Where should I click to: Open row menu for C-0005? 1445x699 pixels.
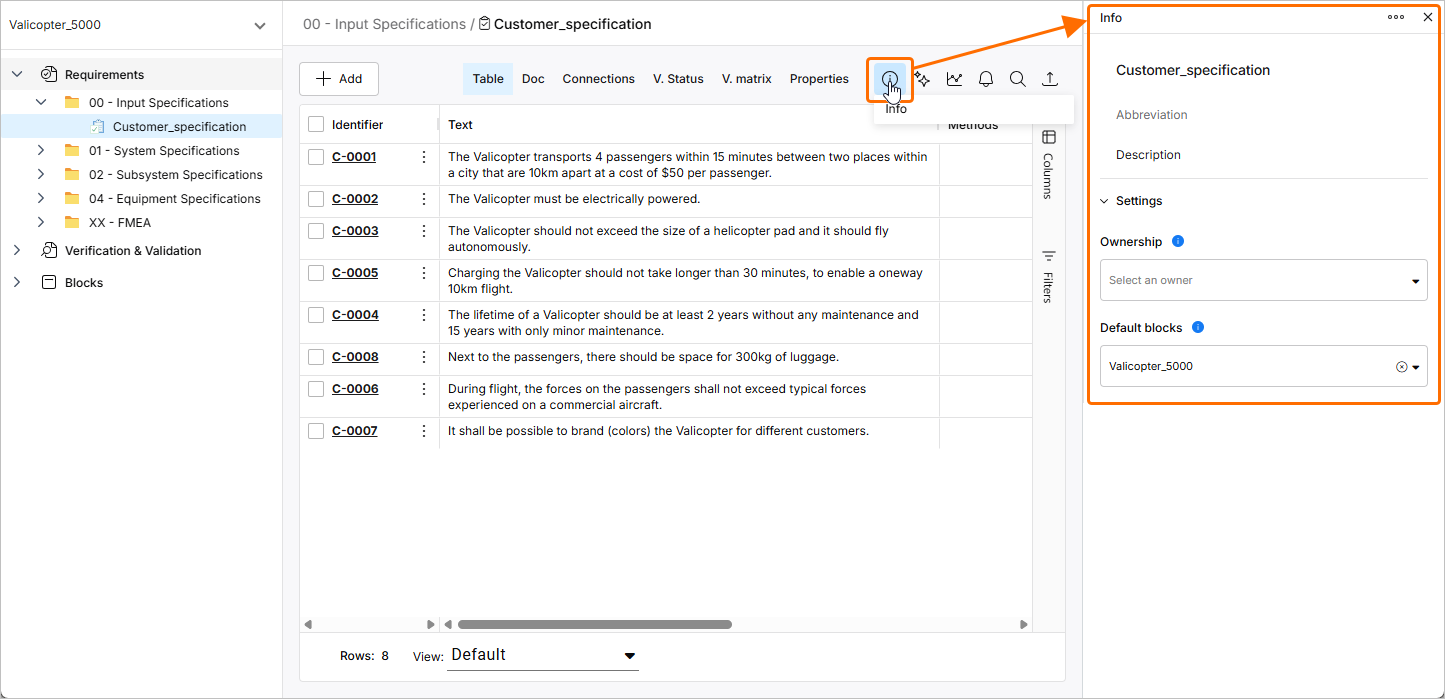(423, 273)
